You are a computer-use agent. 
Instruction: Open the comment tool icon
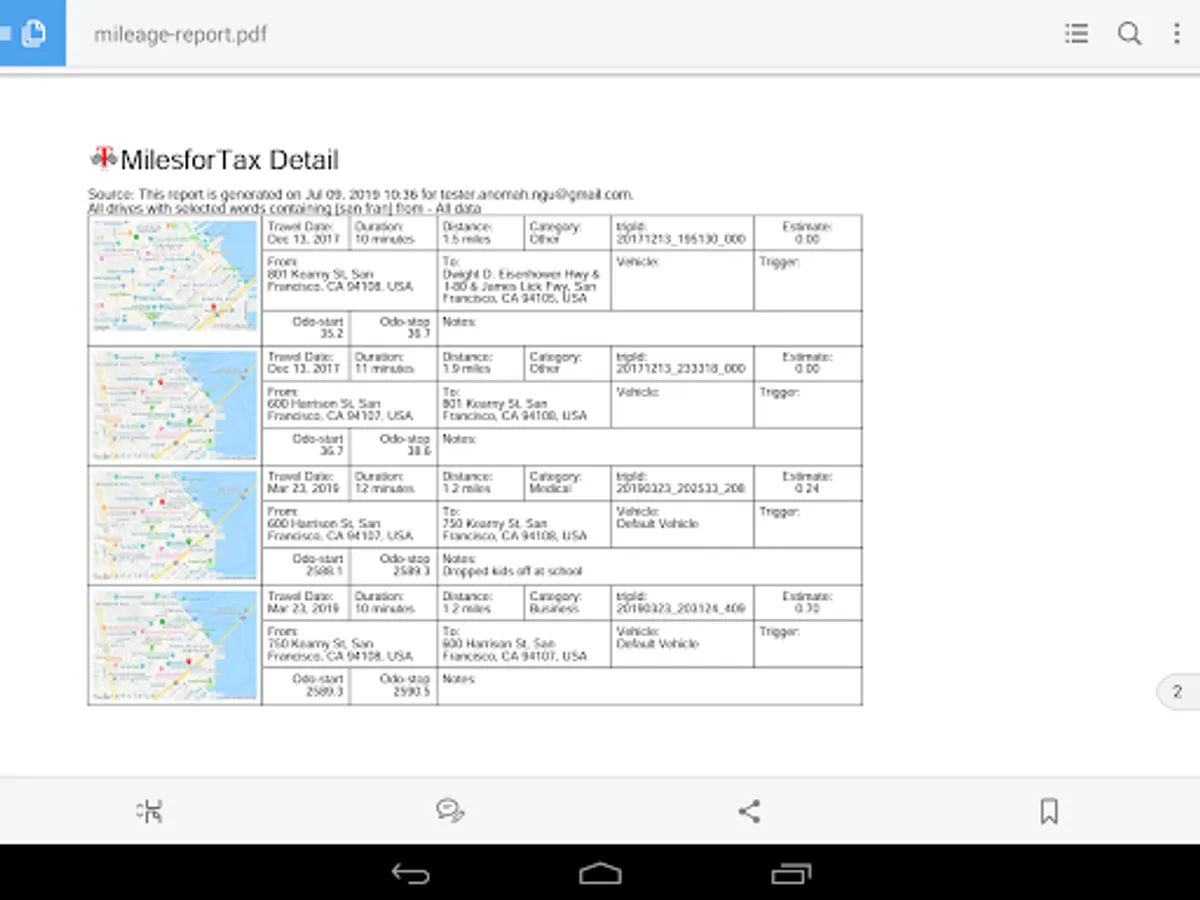click(x=450, y=811)
